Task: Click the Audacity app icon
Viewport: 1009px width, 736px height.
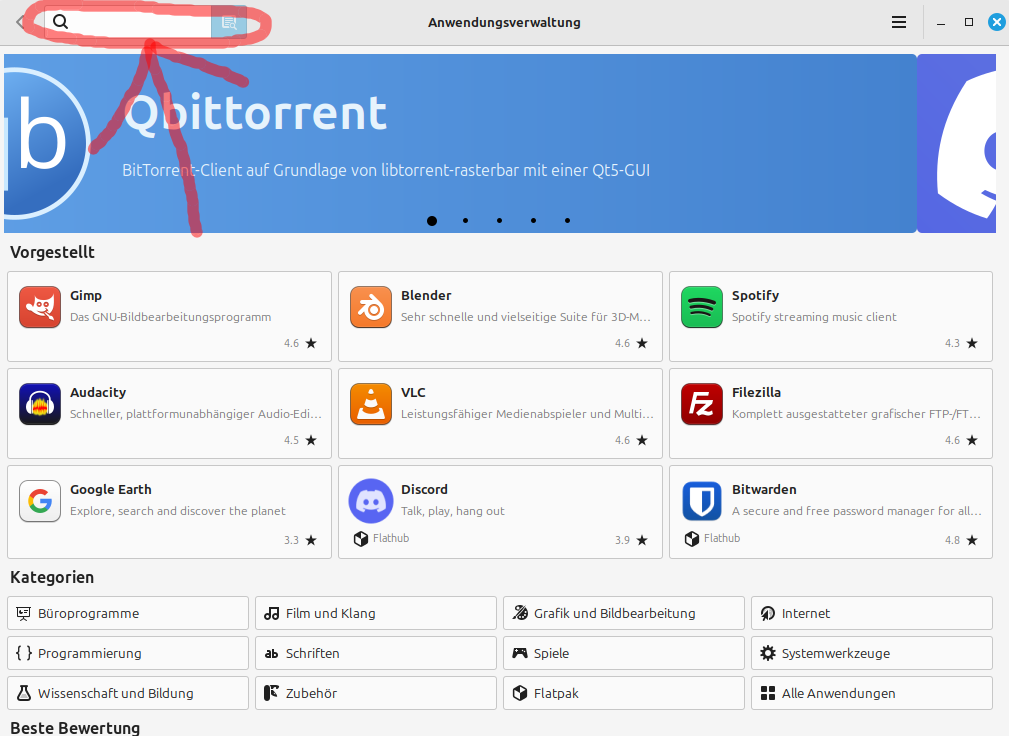Action: click(x=40, y=404)
